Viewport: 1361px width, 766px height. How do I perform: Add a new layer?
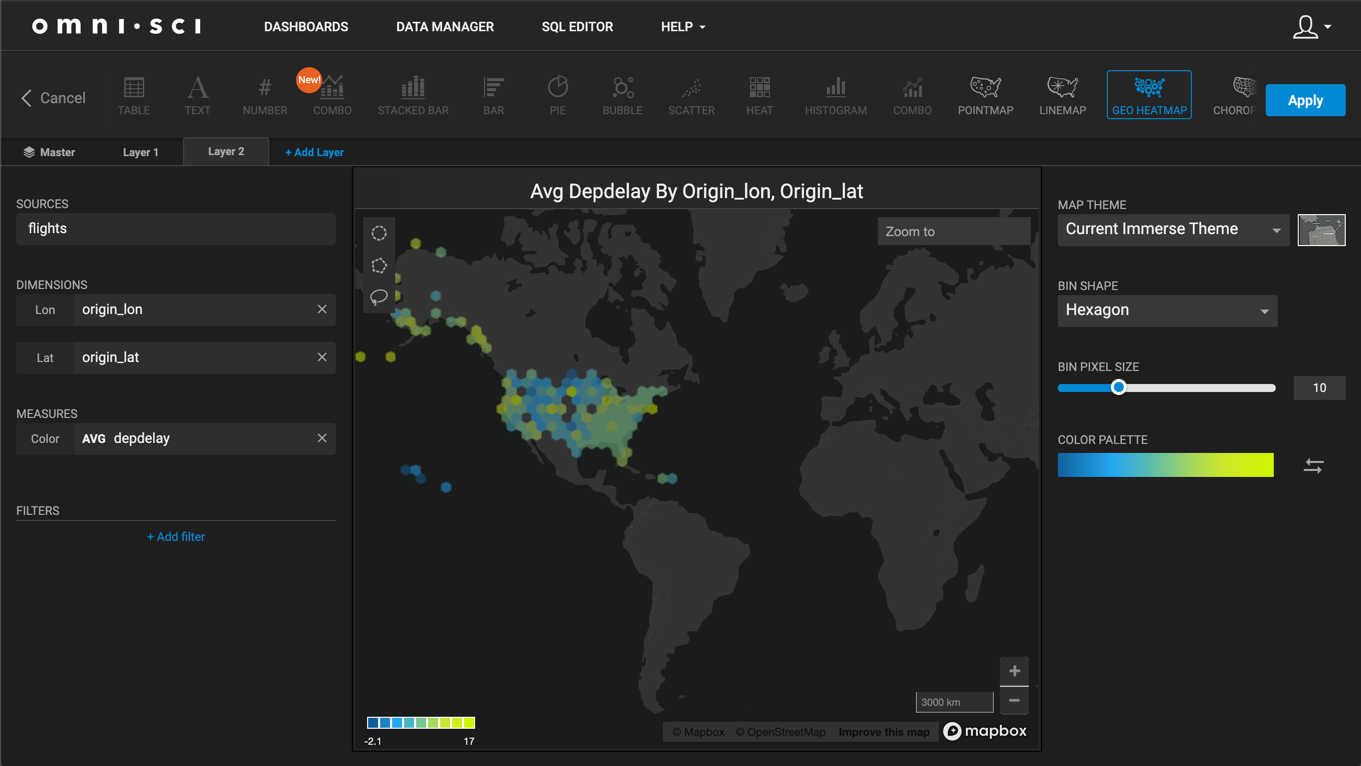tap(314, 152)
